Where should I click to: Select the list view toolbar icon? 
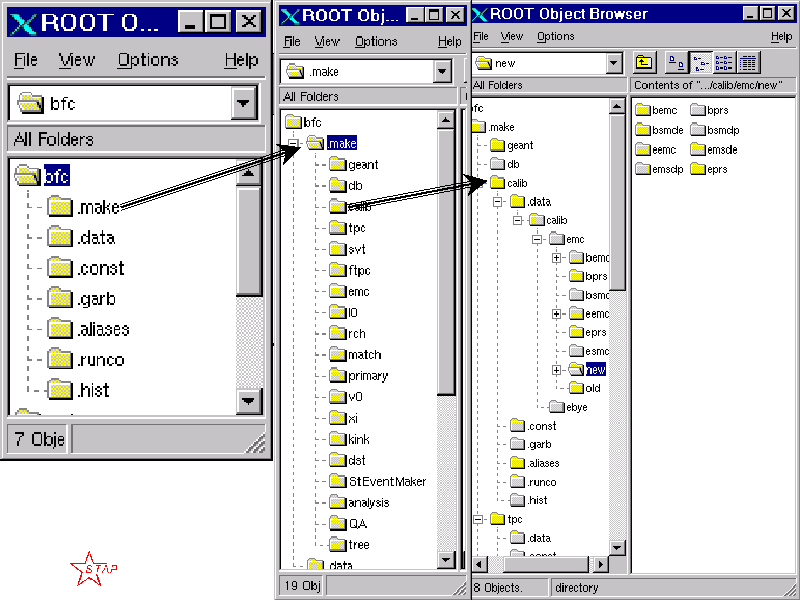click(723, 63)
